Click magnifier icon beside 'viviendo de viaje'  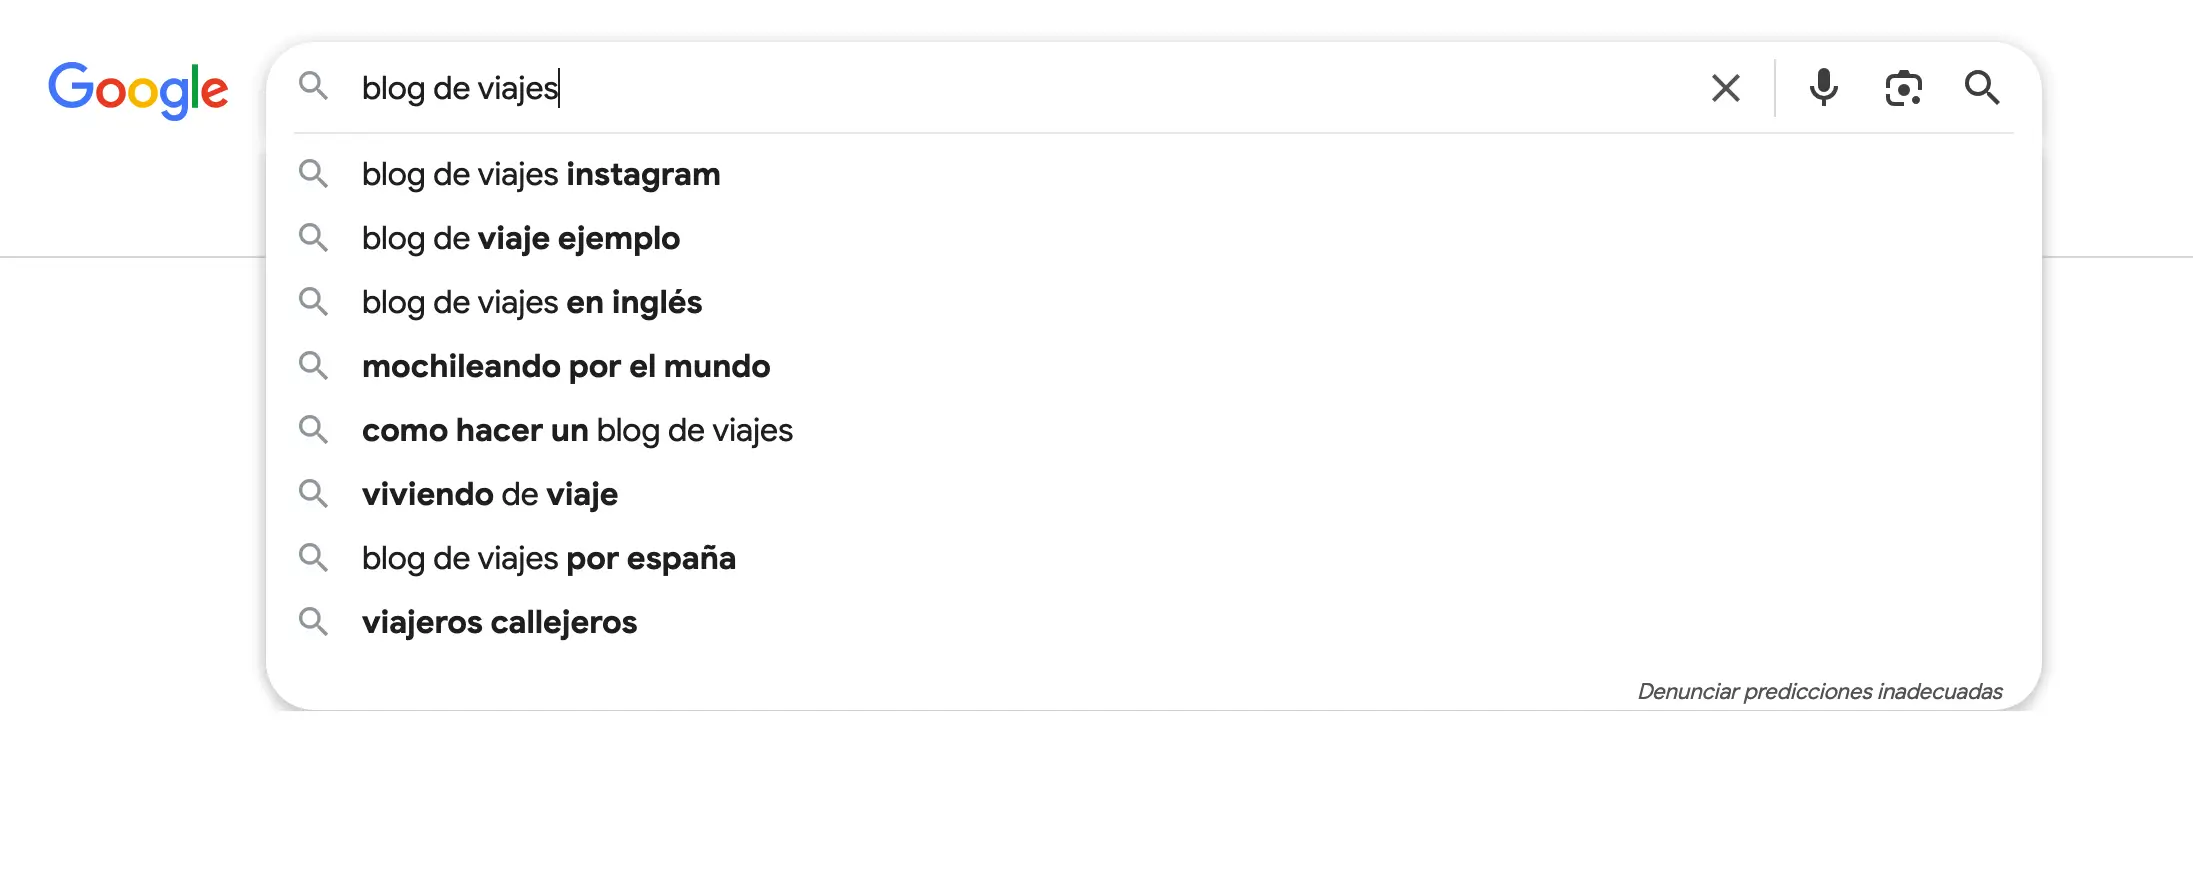(314, 494)
